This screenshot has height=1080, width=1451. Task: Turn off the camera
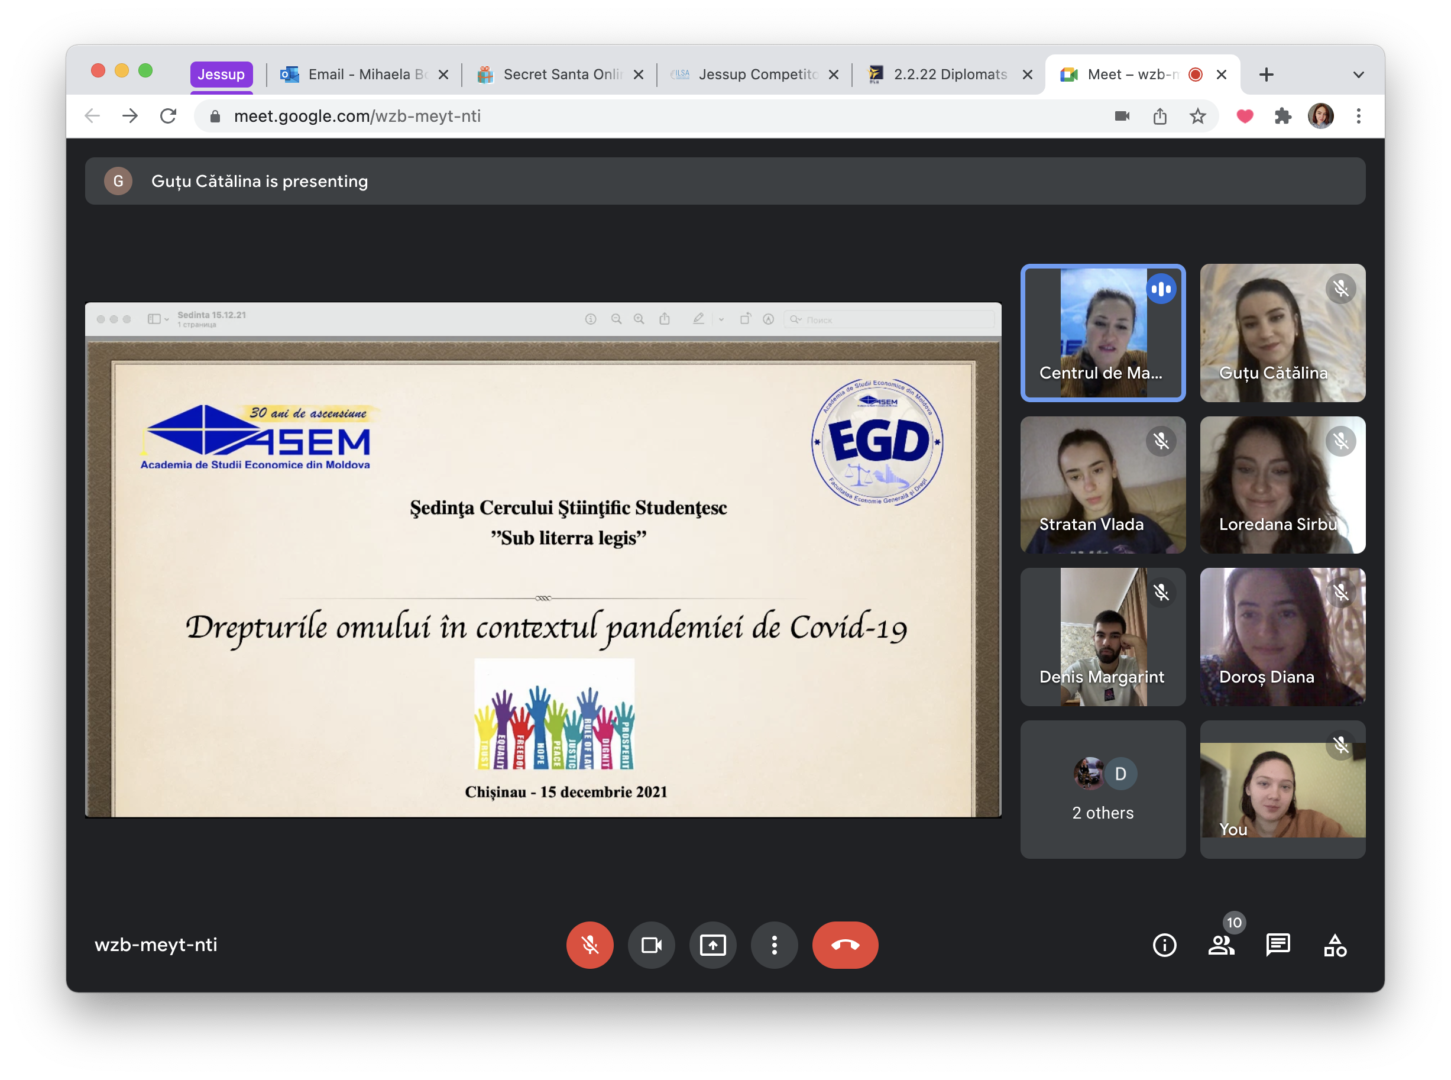(x=651, y=945)
